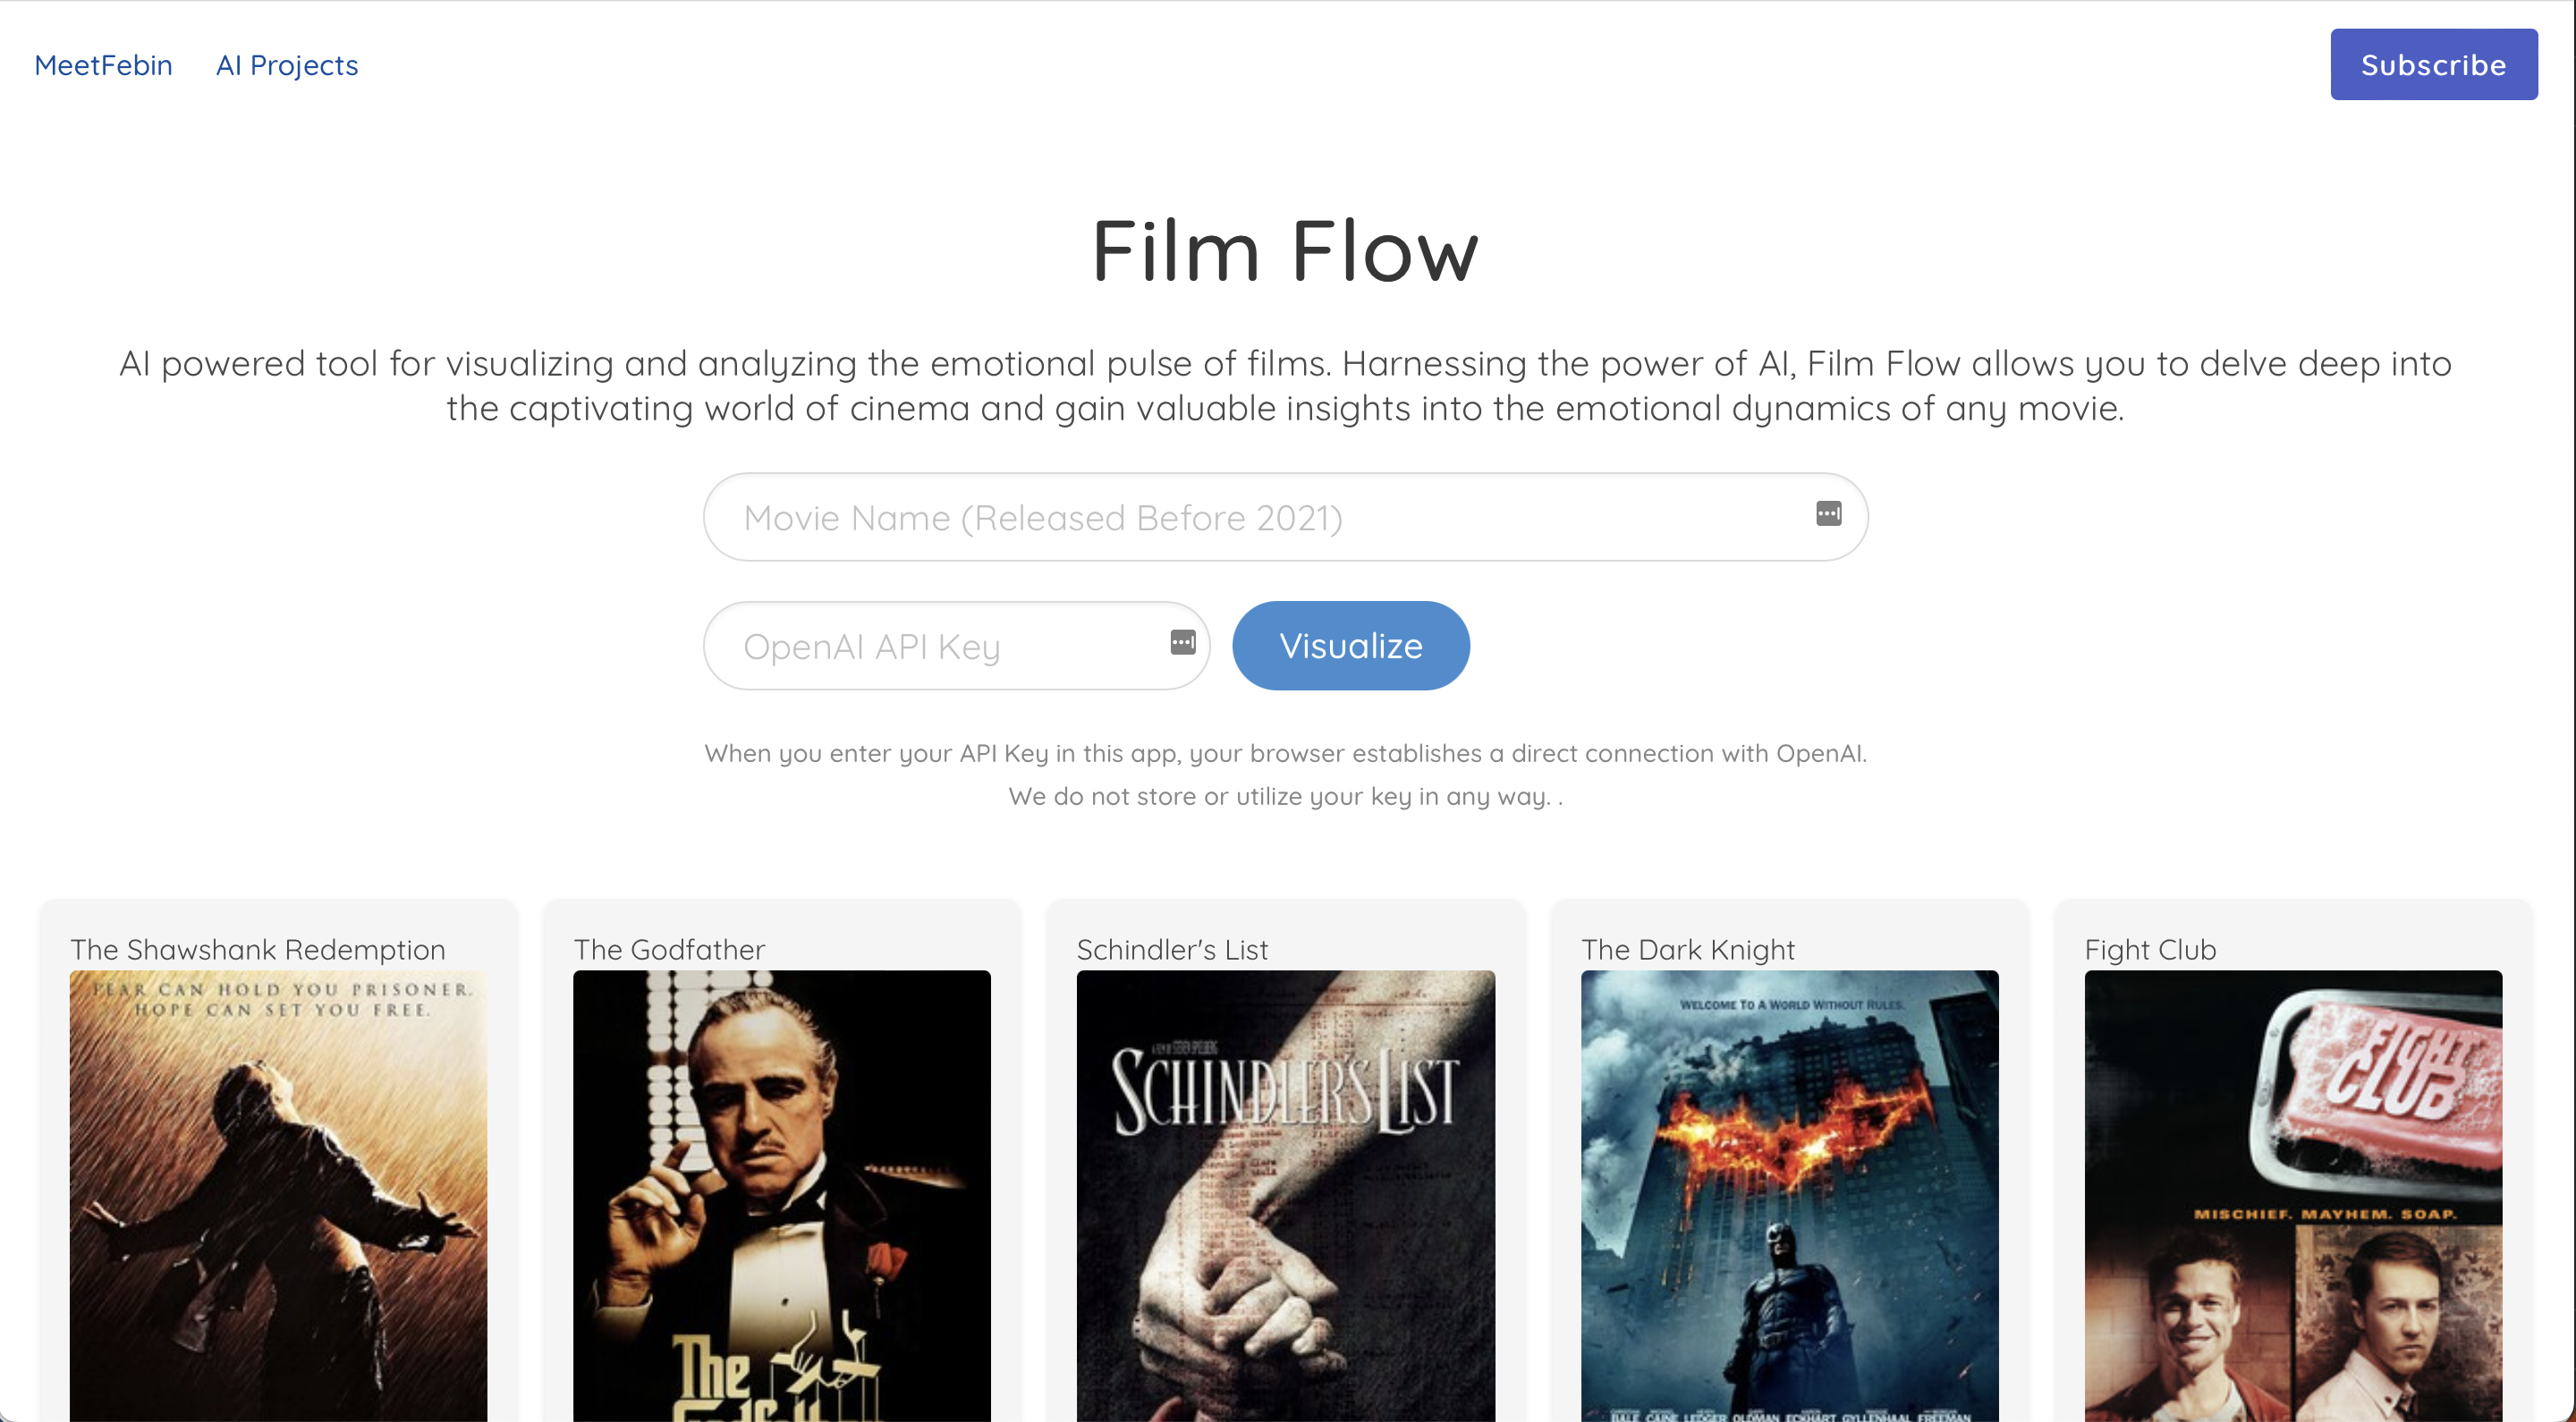Open the AI Projects link

[287, 65]
